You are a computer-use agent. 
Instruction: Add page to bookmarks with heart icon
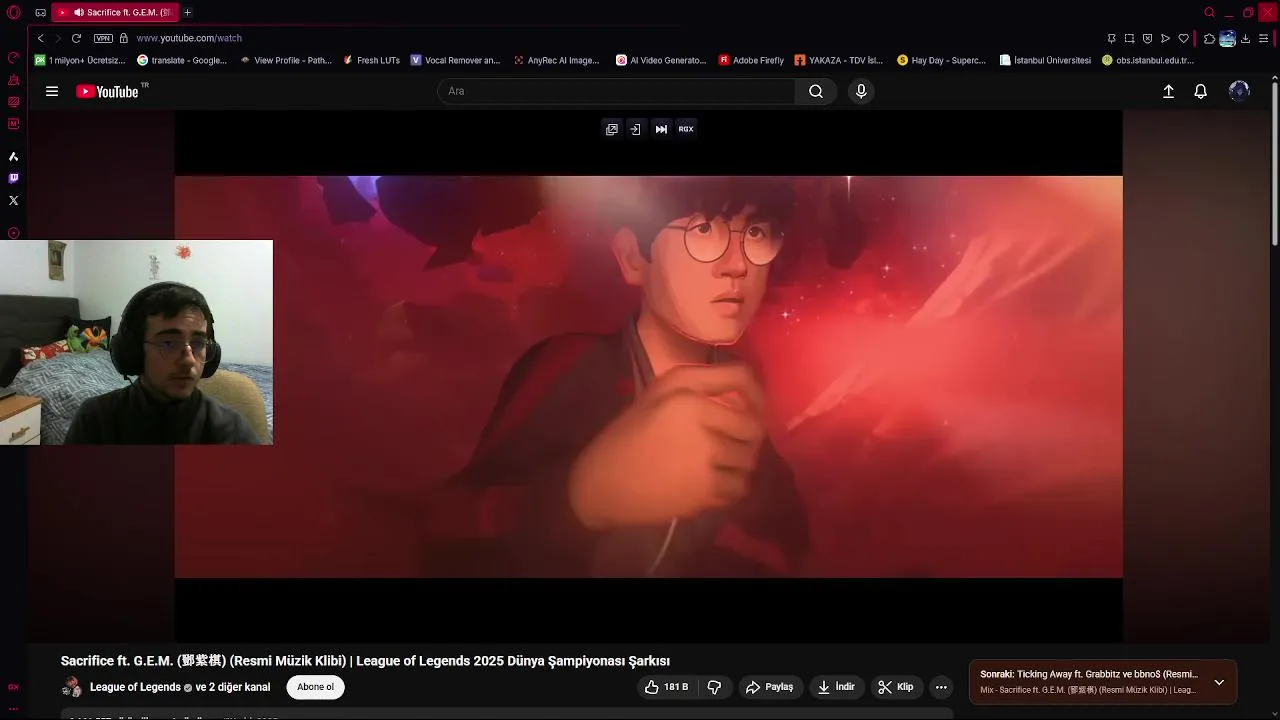(x=1184, y=38)
